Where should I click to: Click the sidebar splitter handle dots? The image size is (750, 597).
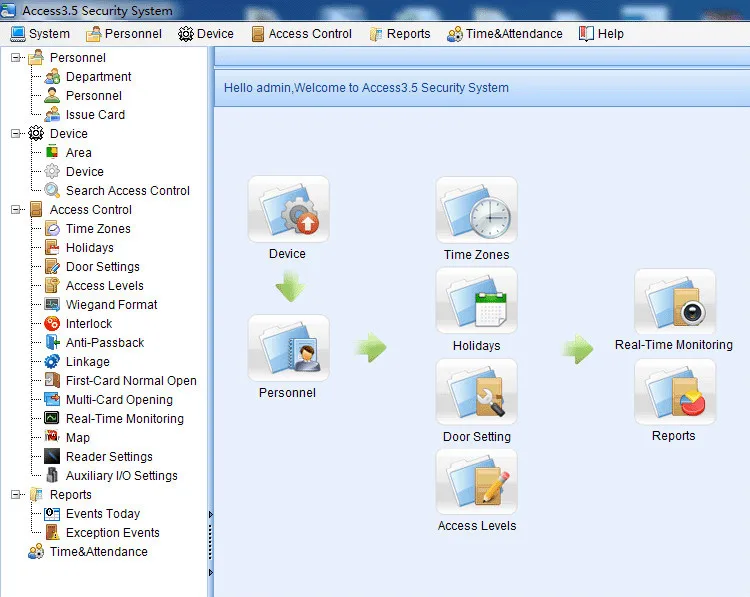pos(210,542)
